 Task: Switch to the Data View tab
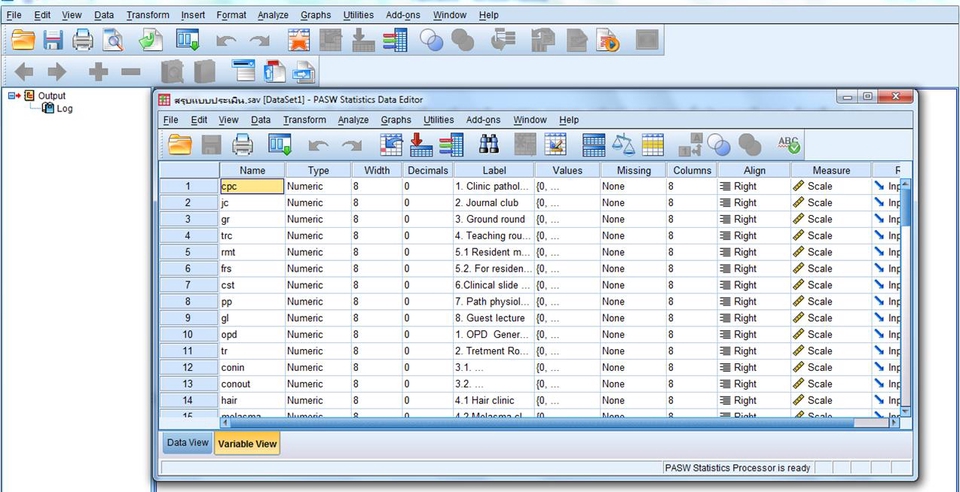(188, 443)
